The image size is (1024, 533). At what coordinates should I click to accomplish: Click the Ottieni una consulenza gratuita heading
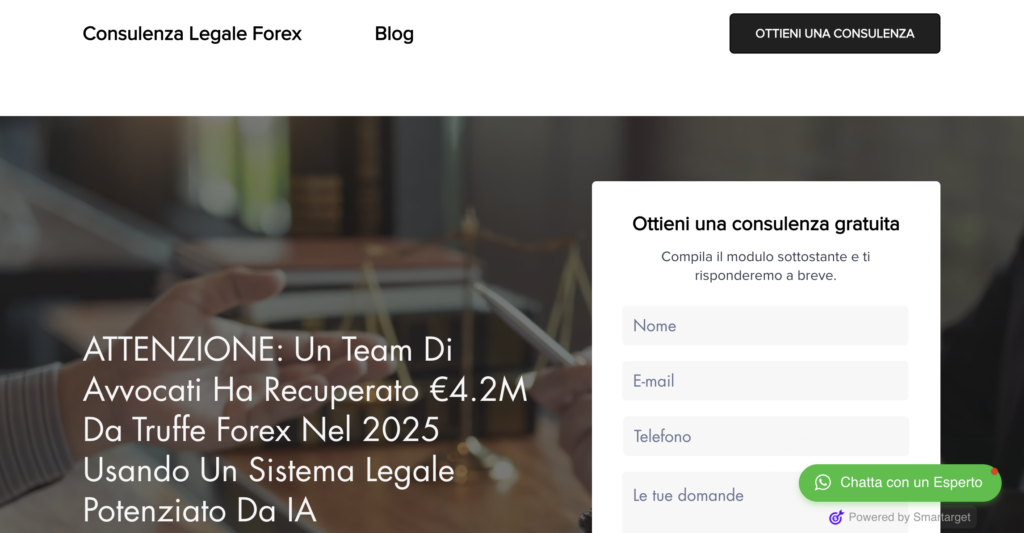(x=765, y=224)
